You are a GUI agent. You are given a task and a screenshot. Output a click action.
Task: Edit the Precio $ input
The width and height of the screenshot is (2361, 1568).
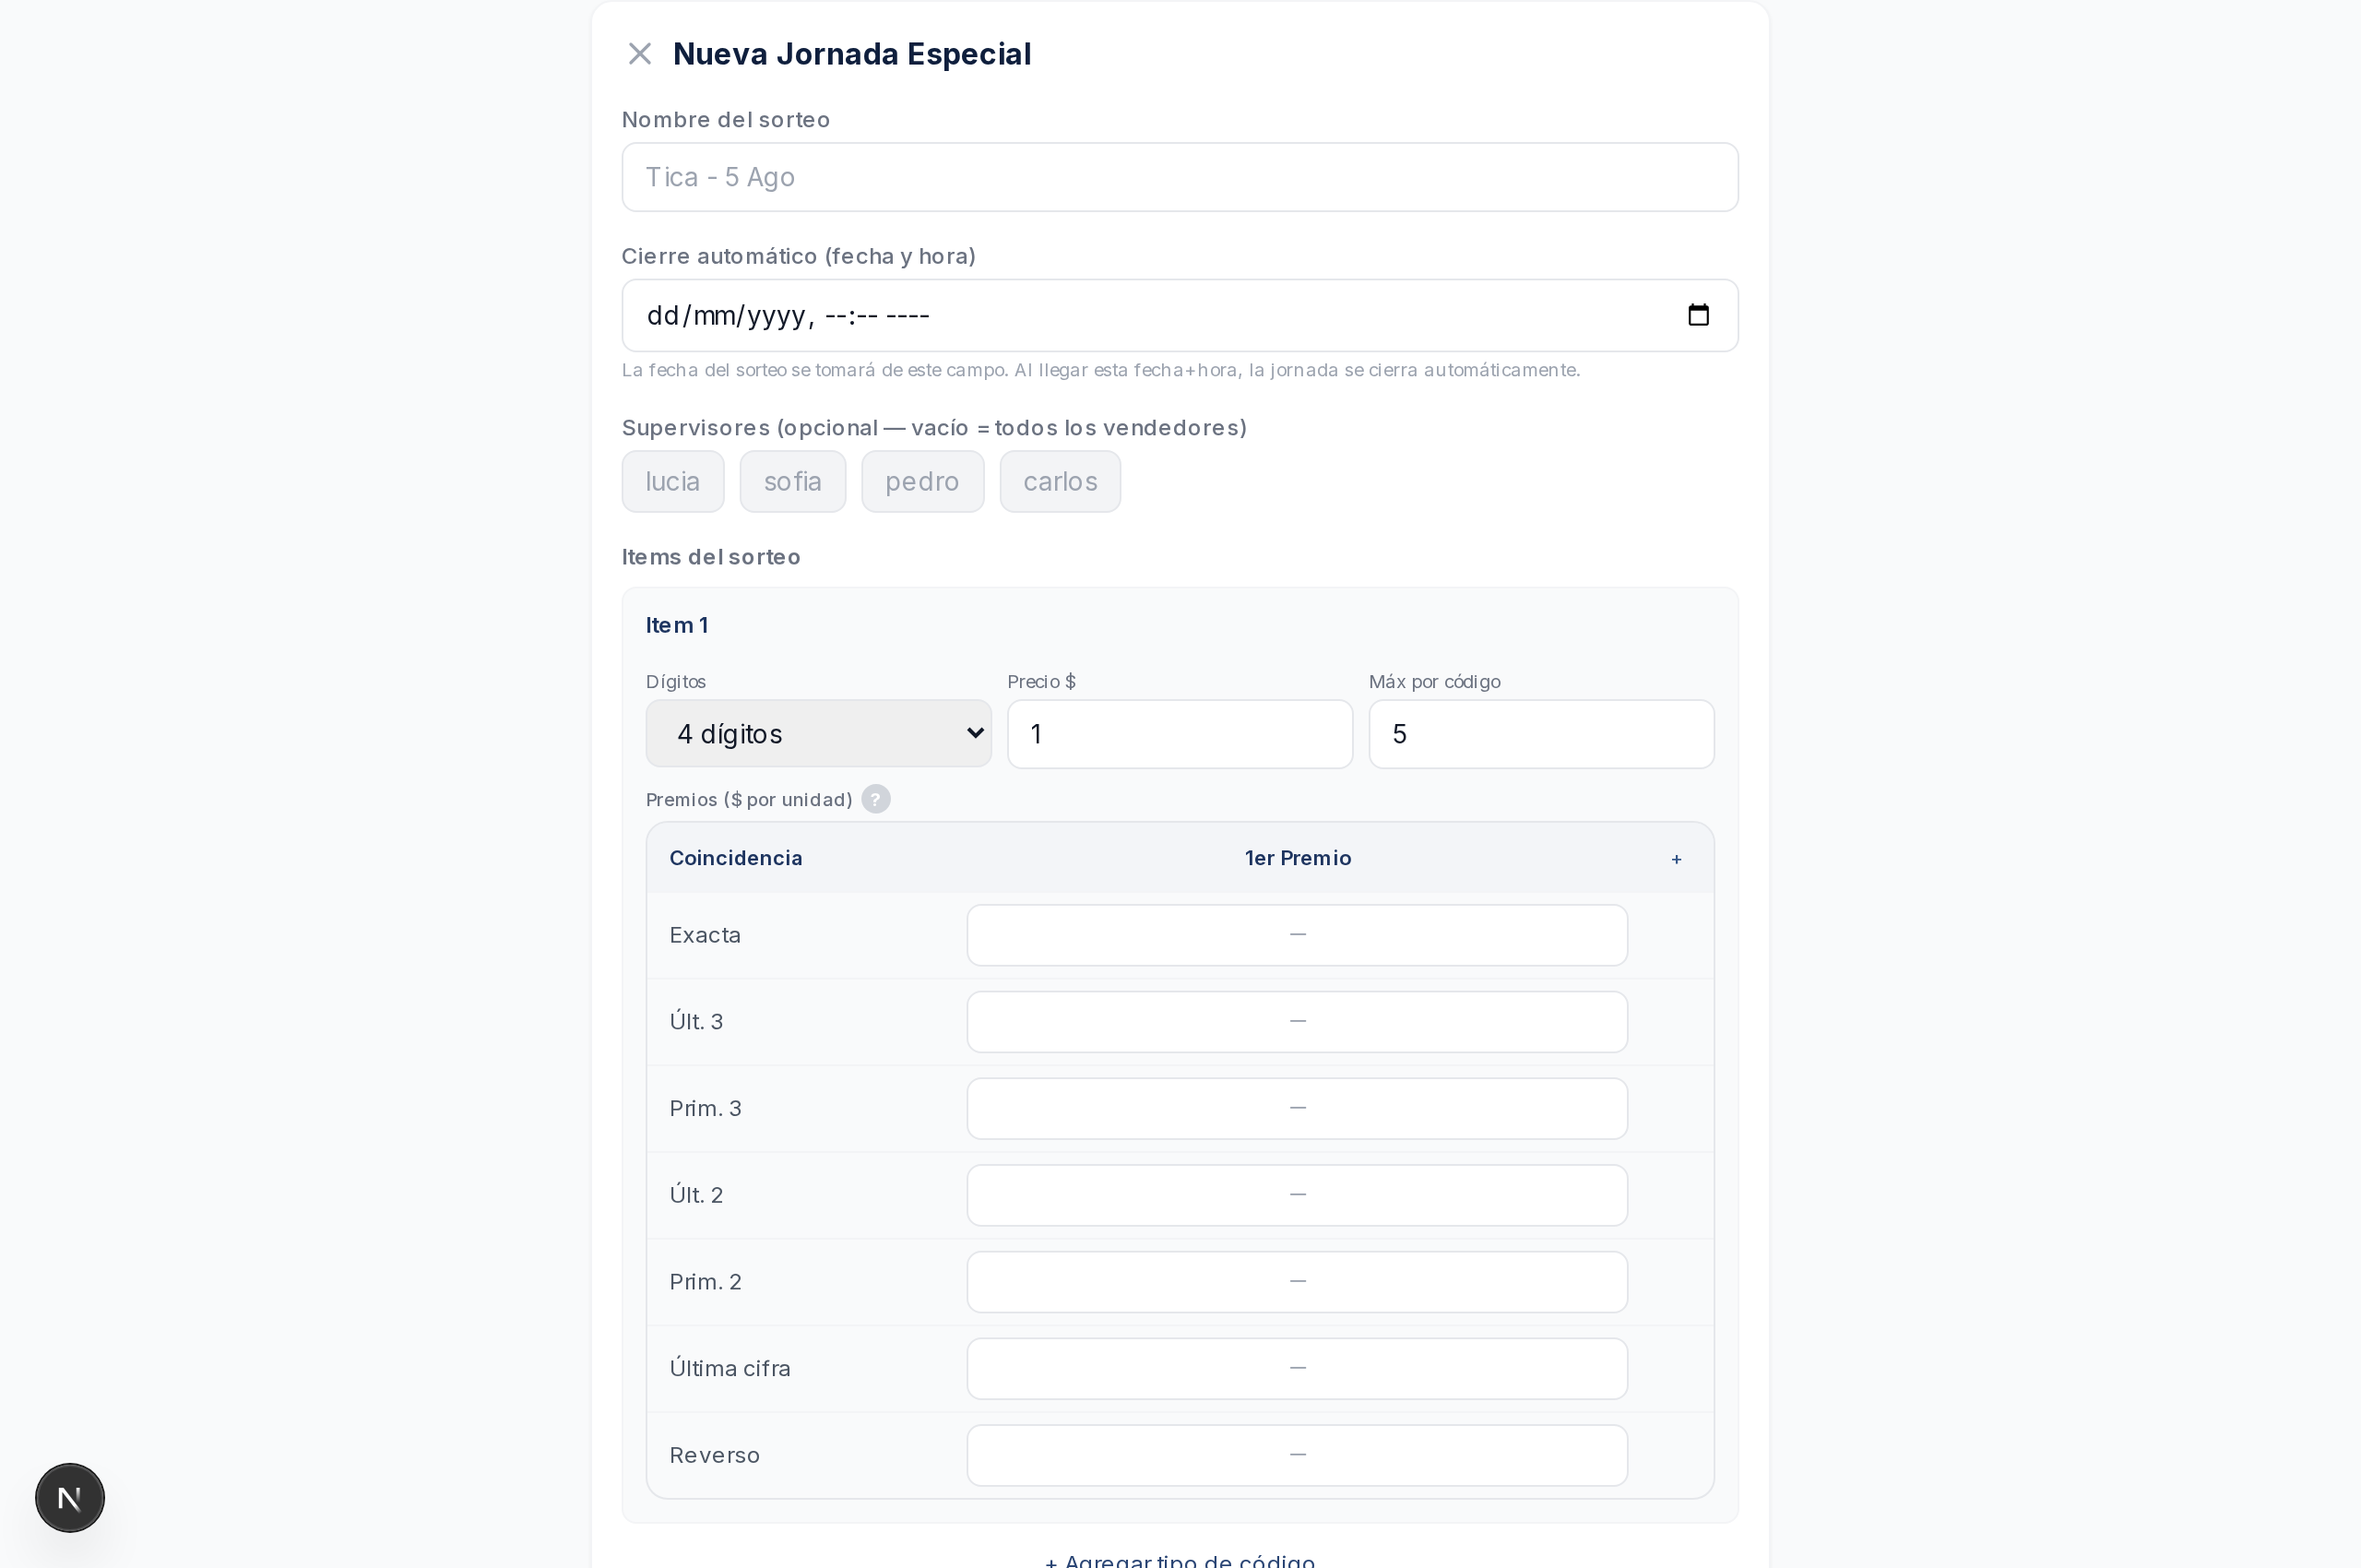click(x=1180, y=734)
